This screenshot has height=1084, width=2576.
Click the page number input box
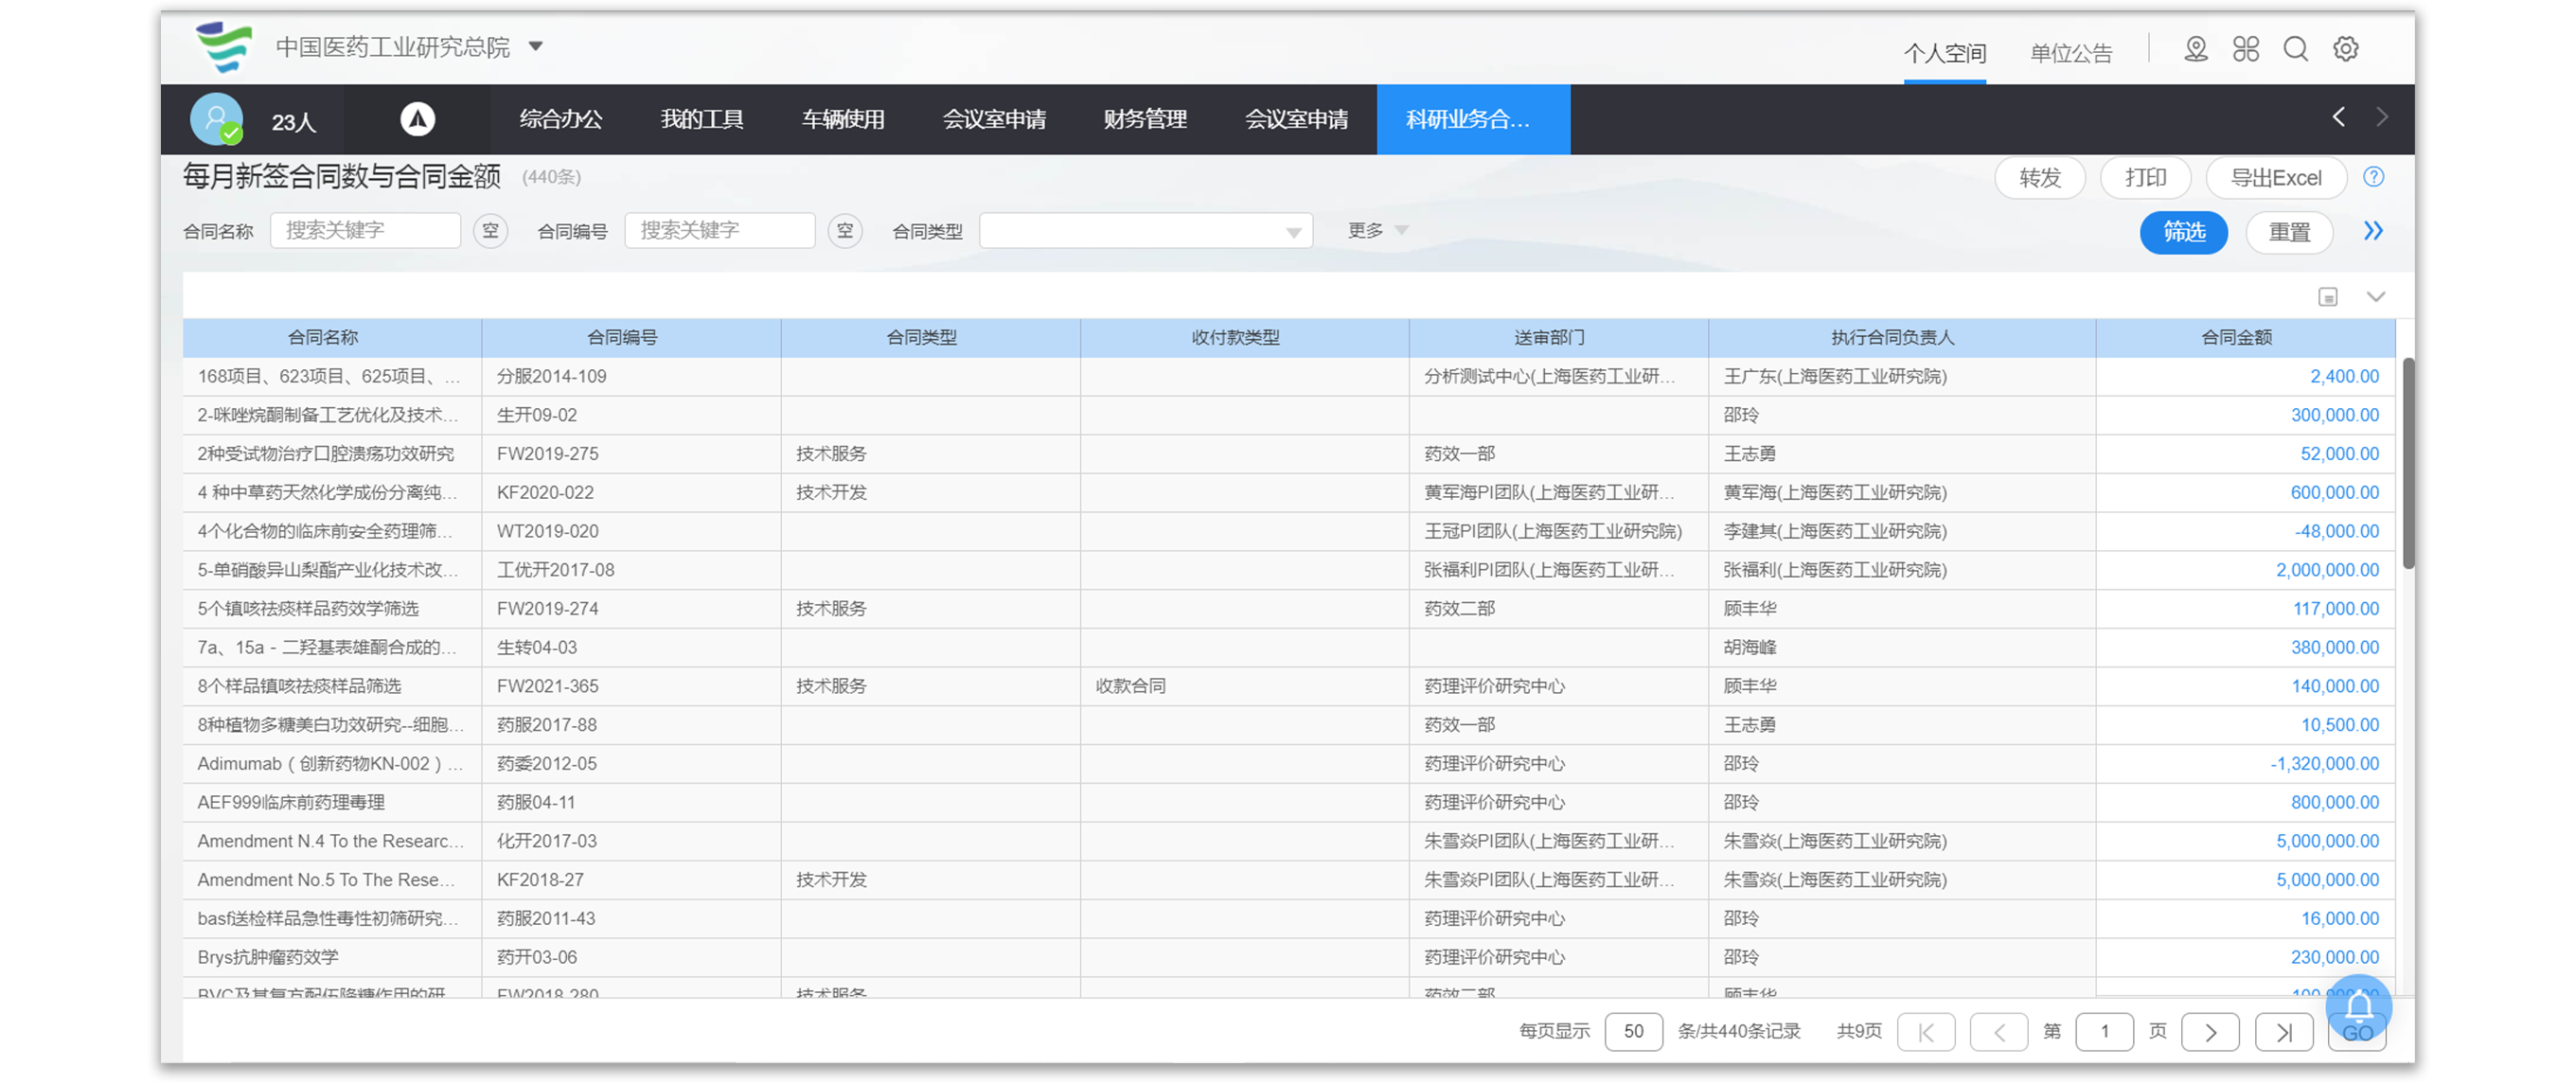[2104, 1032]
